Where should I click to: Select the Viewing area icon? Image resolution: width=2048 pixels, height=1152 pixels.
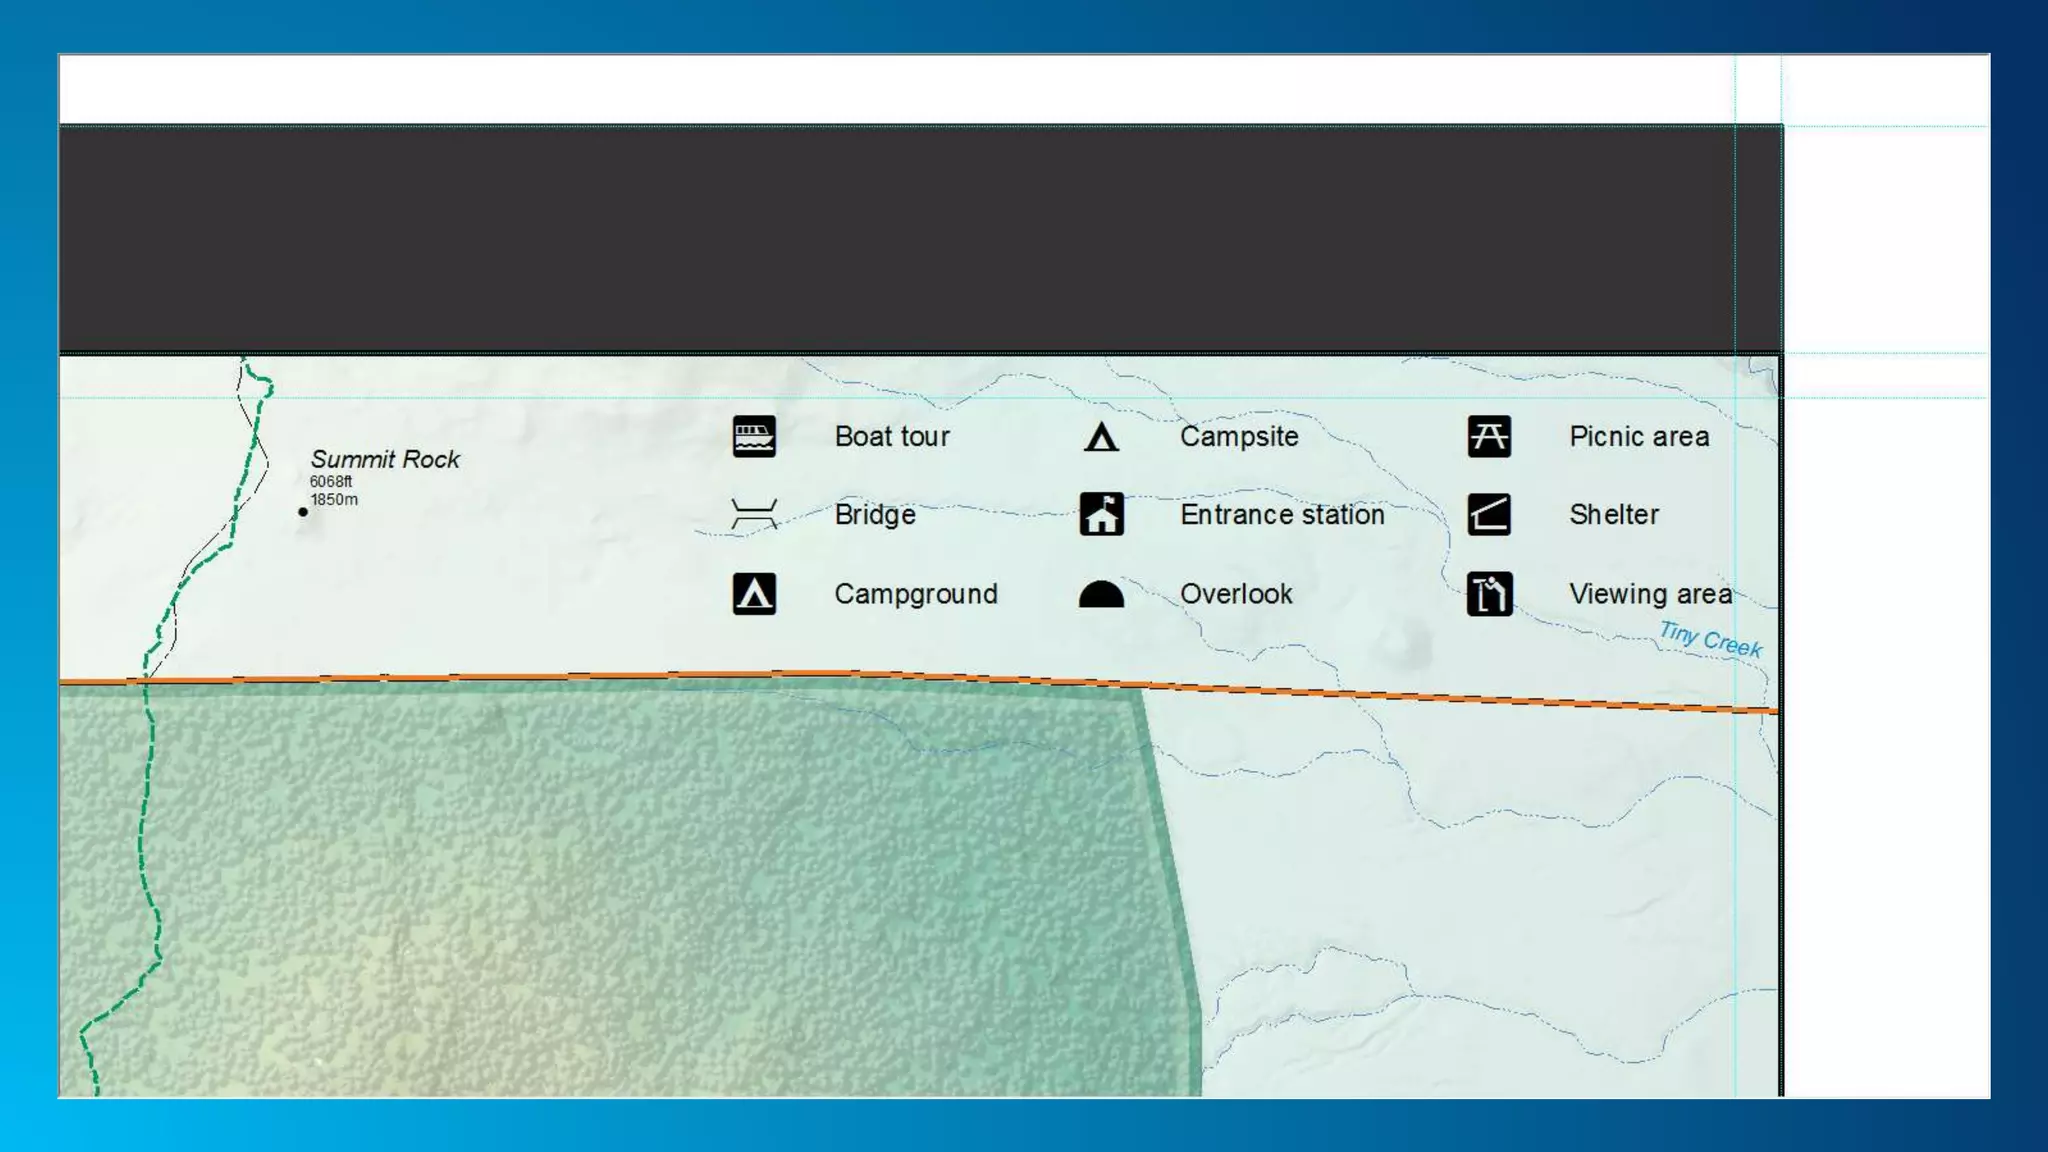(x=1489, y=594)
